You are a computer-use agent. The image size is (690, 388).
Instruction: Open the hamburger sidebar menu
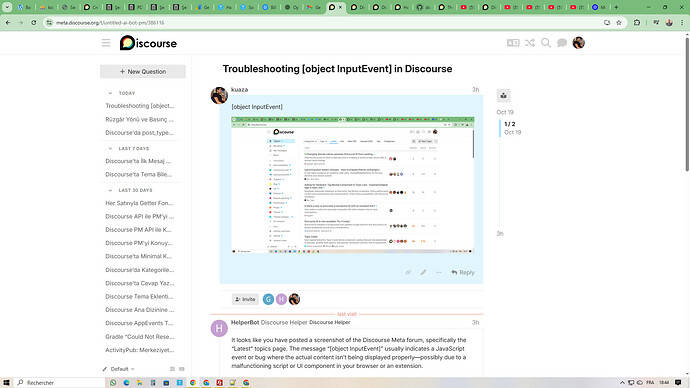(106, 43)
